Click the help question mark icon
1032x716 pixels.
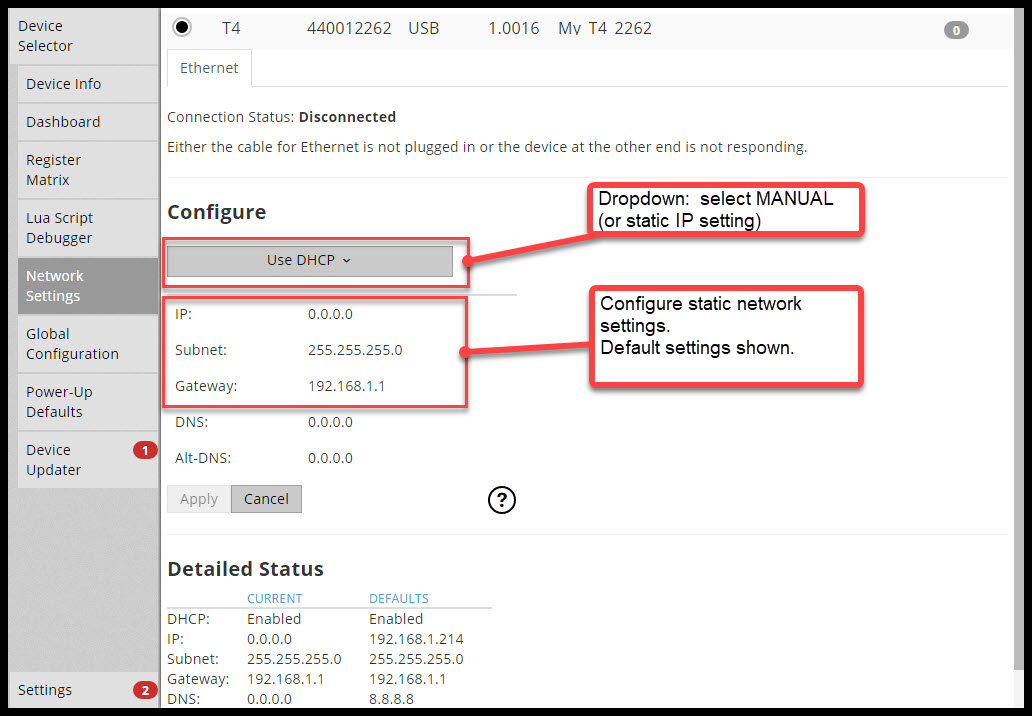tap(501, 500)
